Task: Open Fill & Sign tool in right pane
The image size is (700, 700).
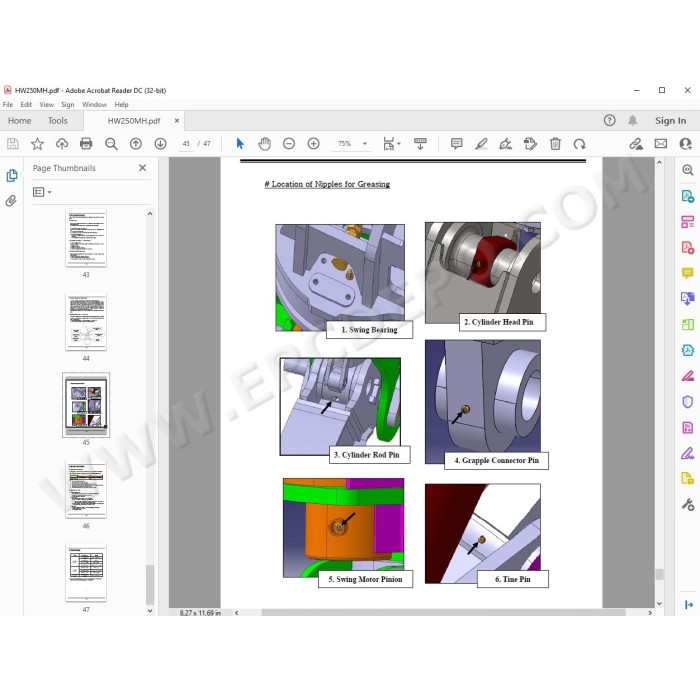Action: tap(688, 454)
